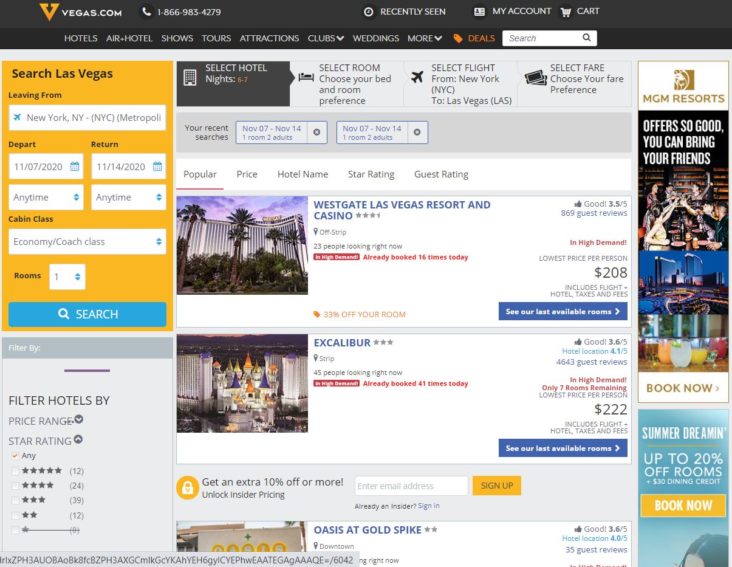Screen dimensions: 732x567
Task: Click the Leaving From city field
Action: point(87,117)
